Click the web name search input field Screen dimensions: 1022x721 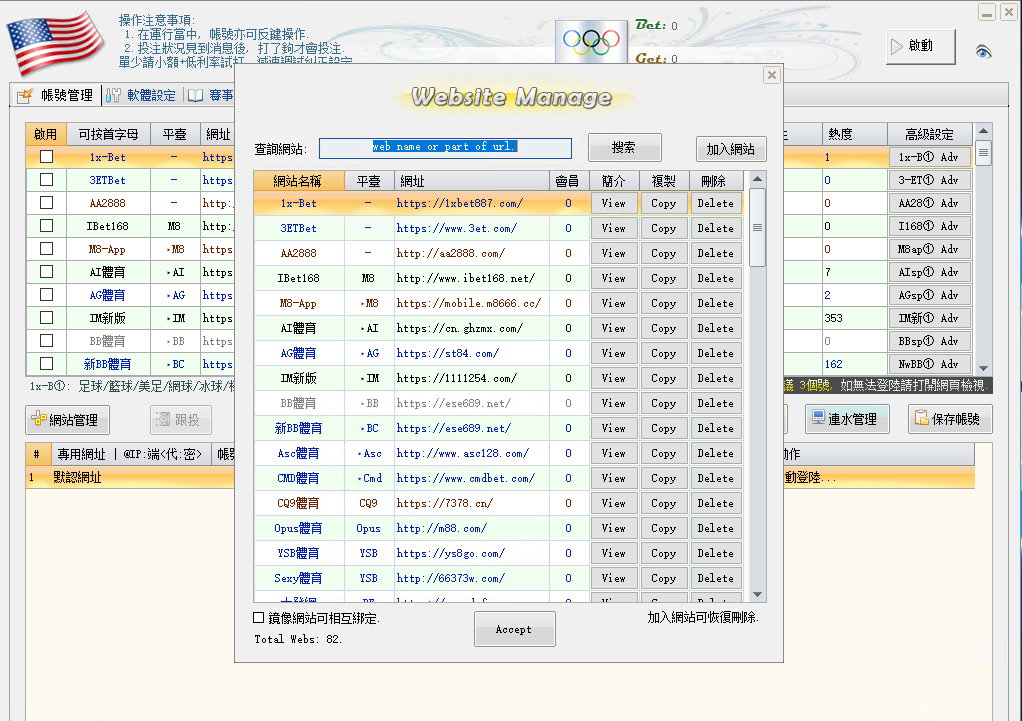click(x=445, y=147)
